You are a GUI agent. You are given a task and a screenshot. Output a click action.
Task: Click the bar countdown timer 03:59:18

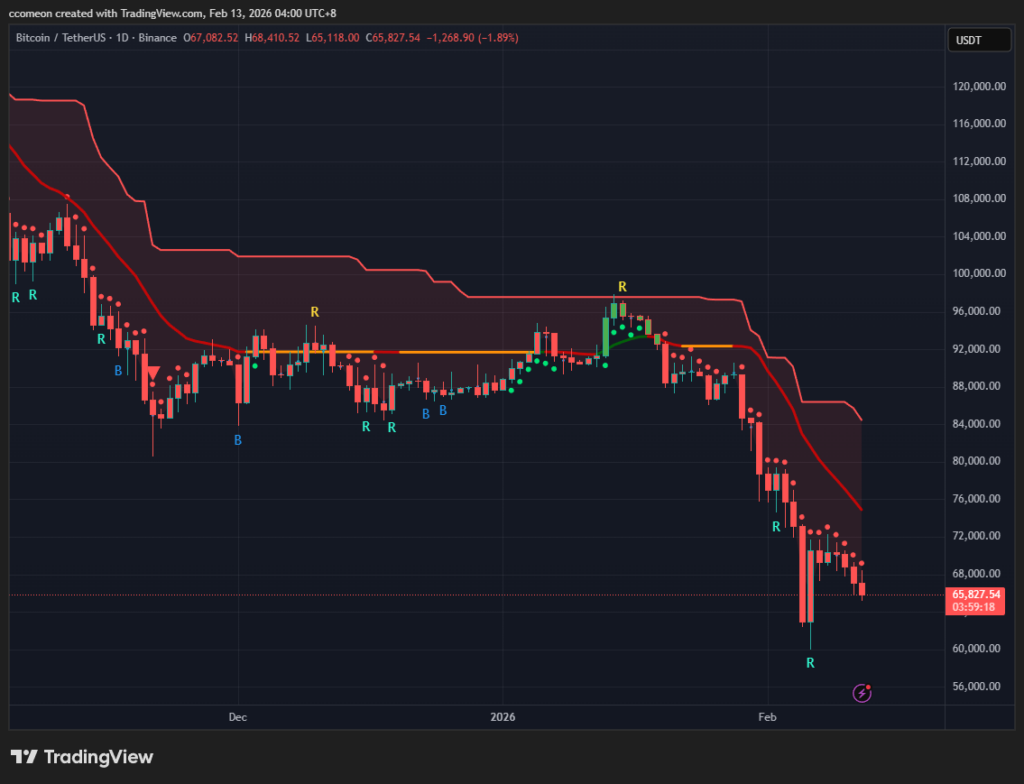pos(976,607)
